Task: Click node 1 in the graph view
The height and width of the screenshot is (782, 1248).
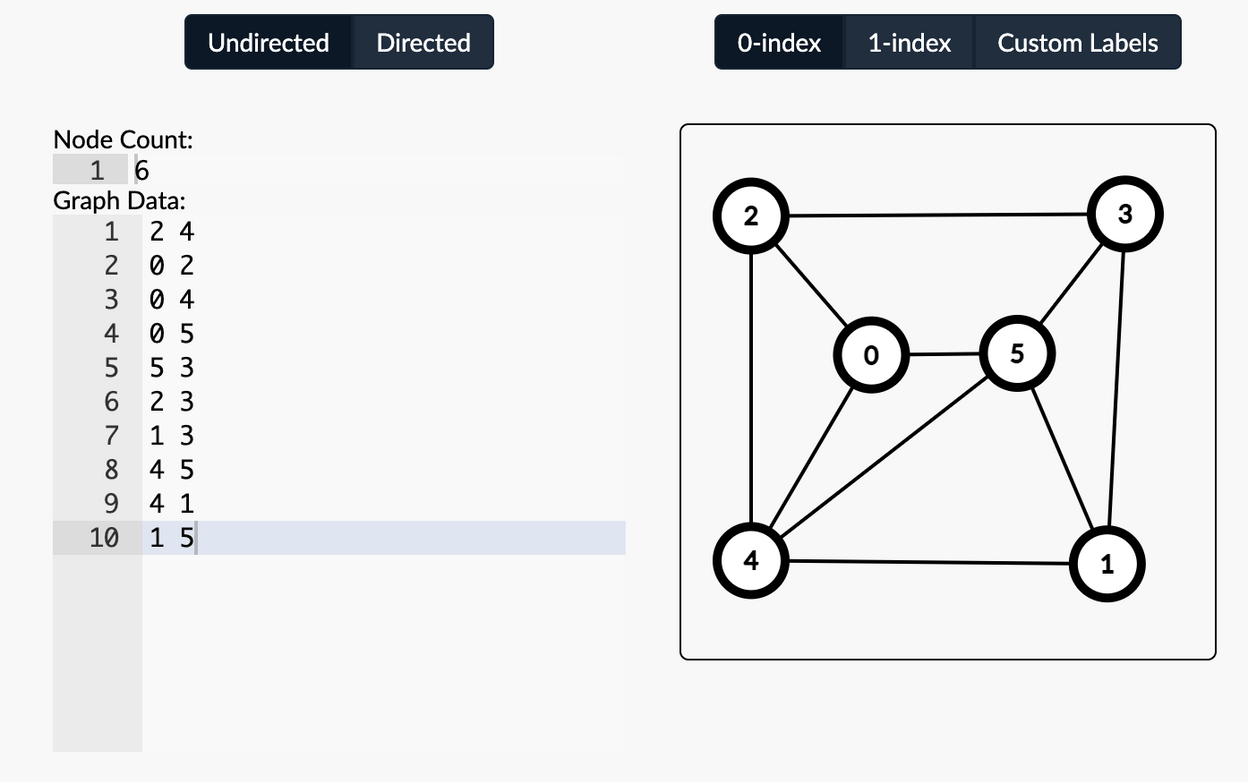Action: (1107, 564)
